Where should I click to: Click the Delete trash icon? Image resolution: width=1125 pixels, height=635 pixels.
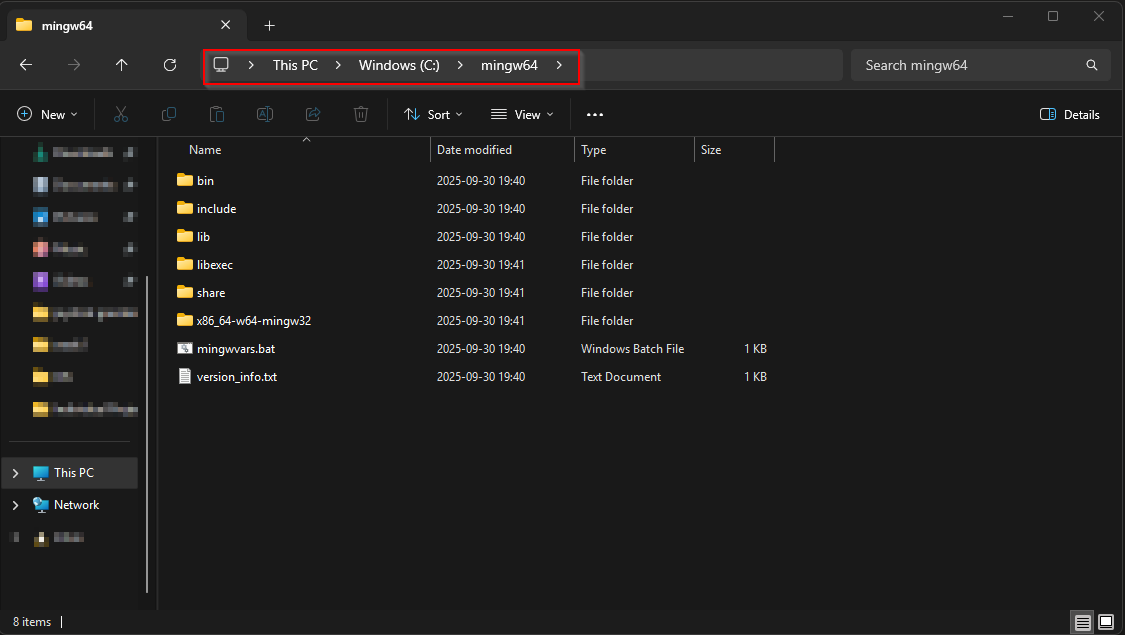pos(361,115)
